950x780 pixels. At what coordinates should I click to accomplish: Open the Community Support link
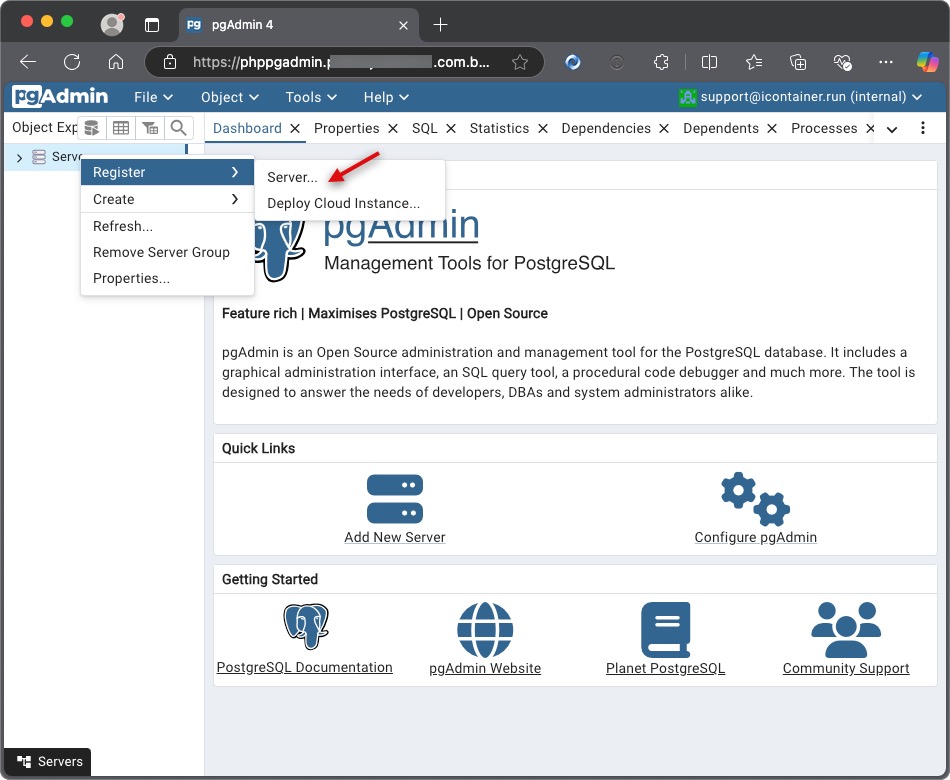(x=846, y=668)
